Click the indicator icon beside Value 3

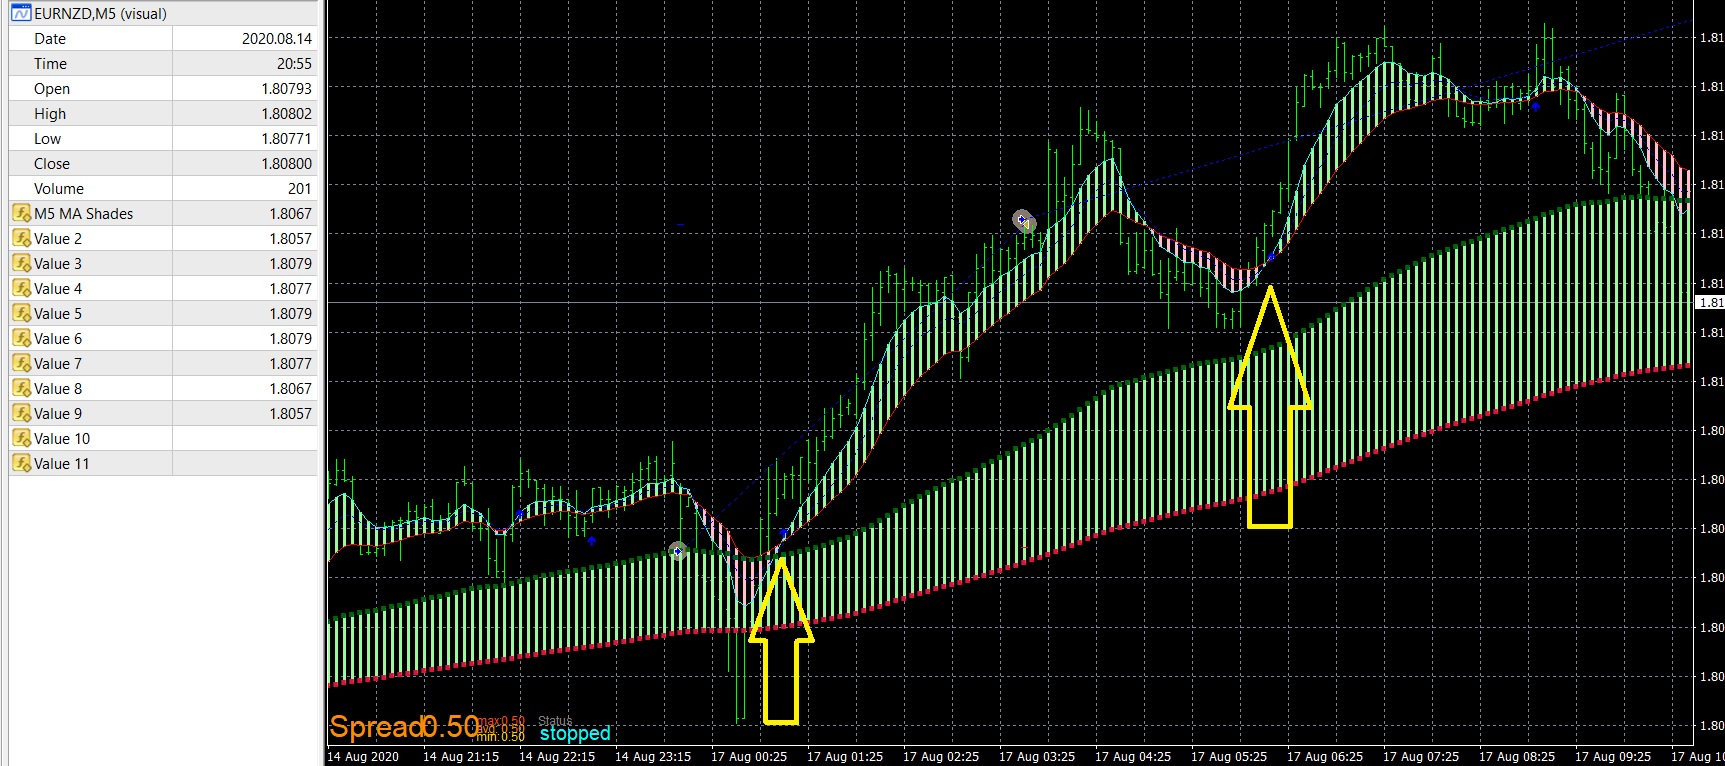tap(21, 263)
